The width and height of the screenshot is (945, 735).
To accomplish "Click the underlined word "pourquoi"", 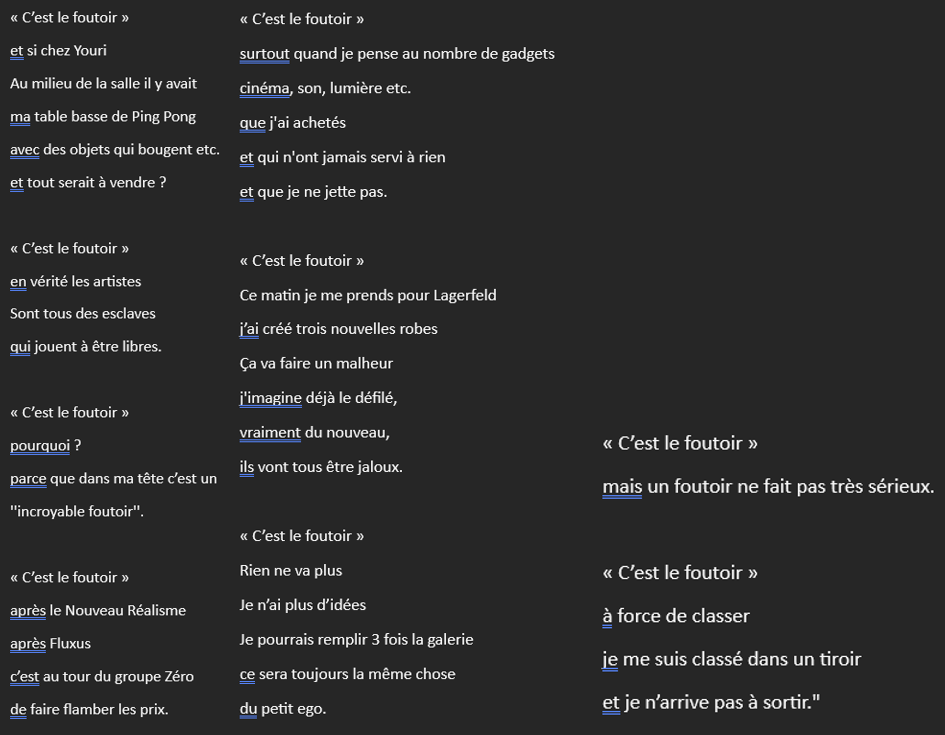I will click(x=40, y=445).
